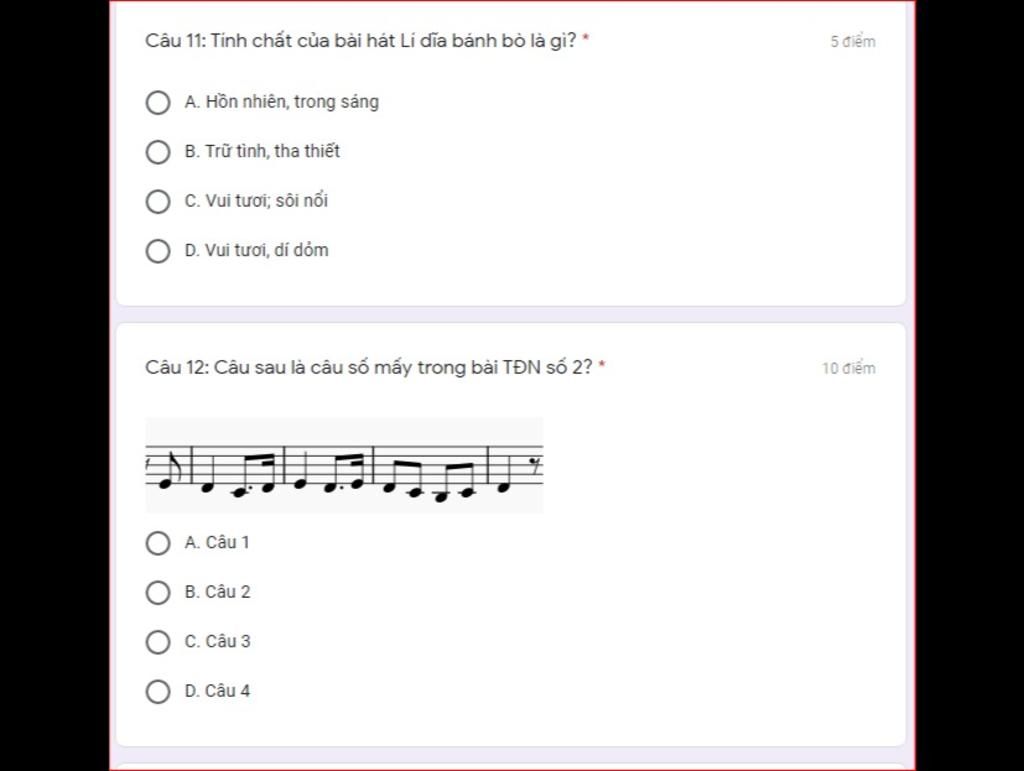The image size is (1024, 771).
Task: Click the answer text 'Trữ tình, tha thiết'
Action: pos(272,151)
